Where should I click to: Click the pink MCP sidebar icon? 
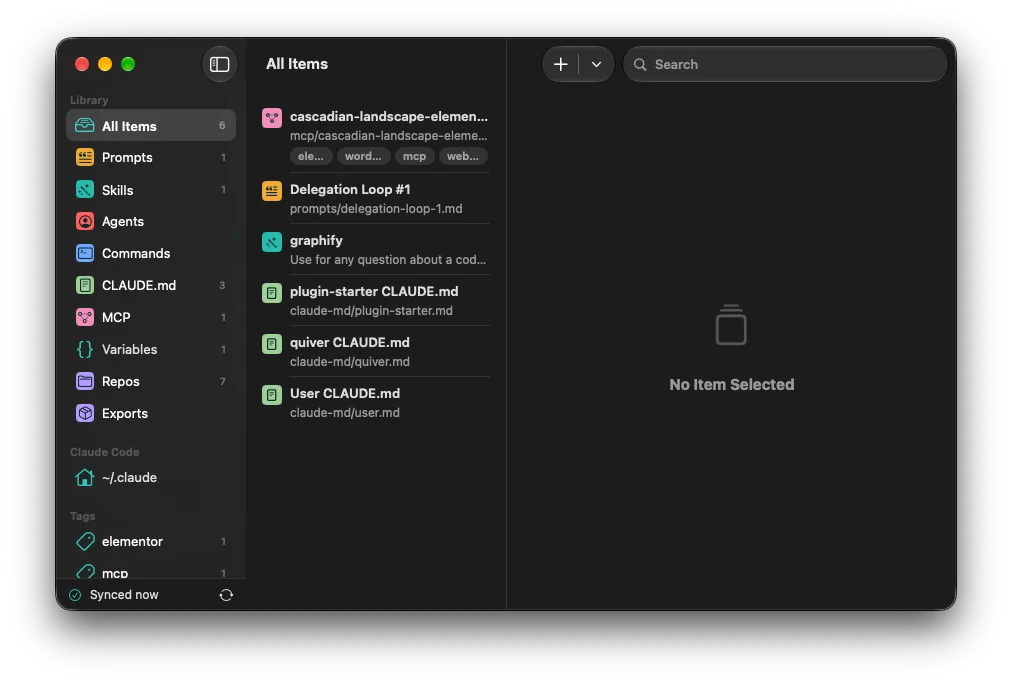click(x=85, y=317)
